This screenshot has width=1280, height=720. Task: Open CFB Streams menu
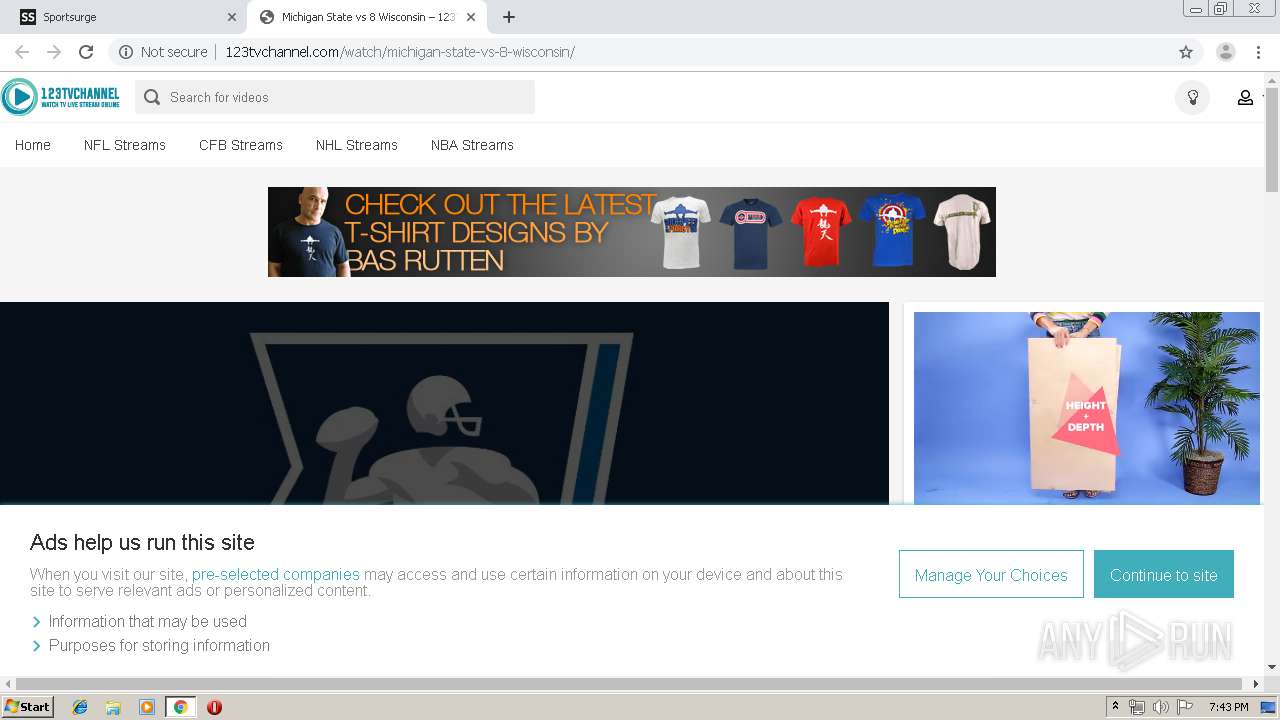pyautogui.click(x=241, y=145)
